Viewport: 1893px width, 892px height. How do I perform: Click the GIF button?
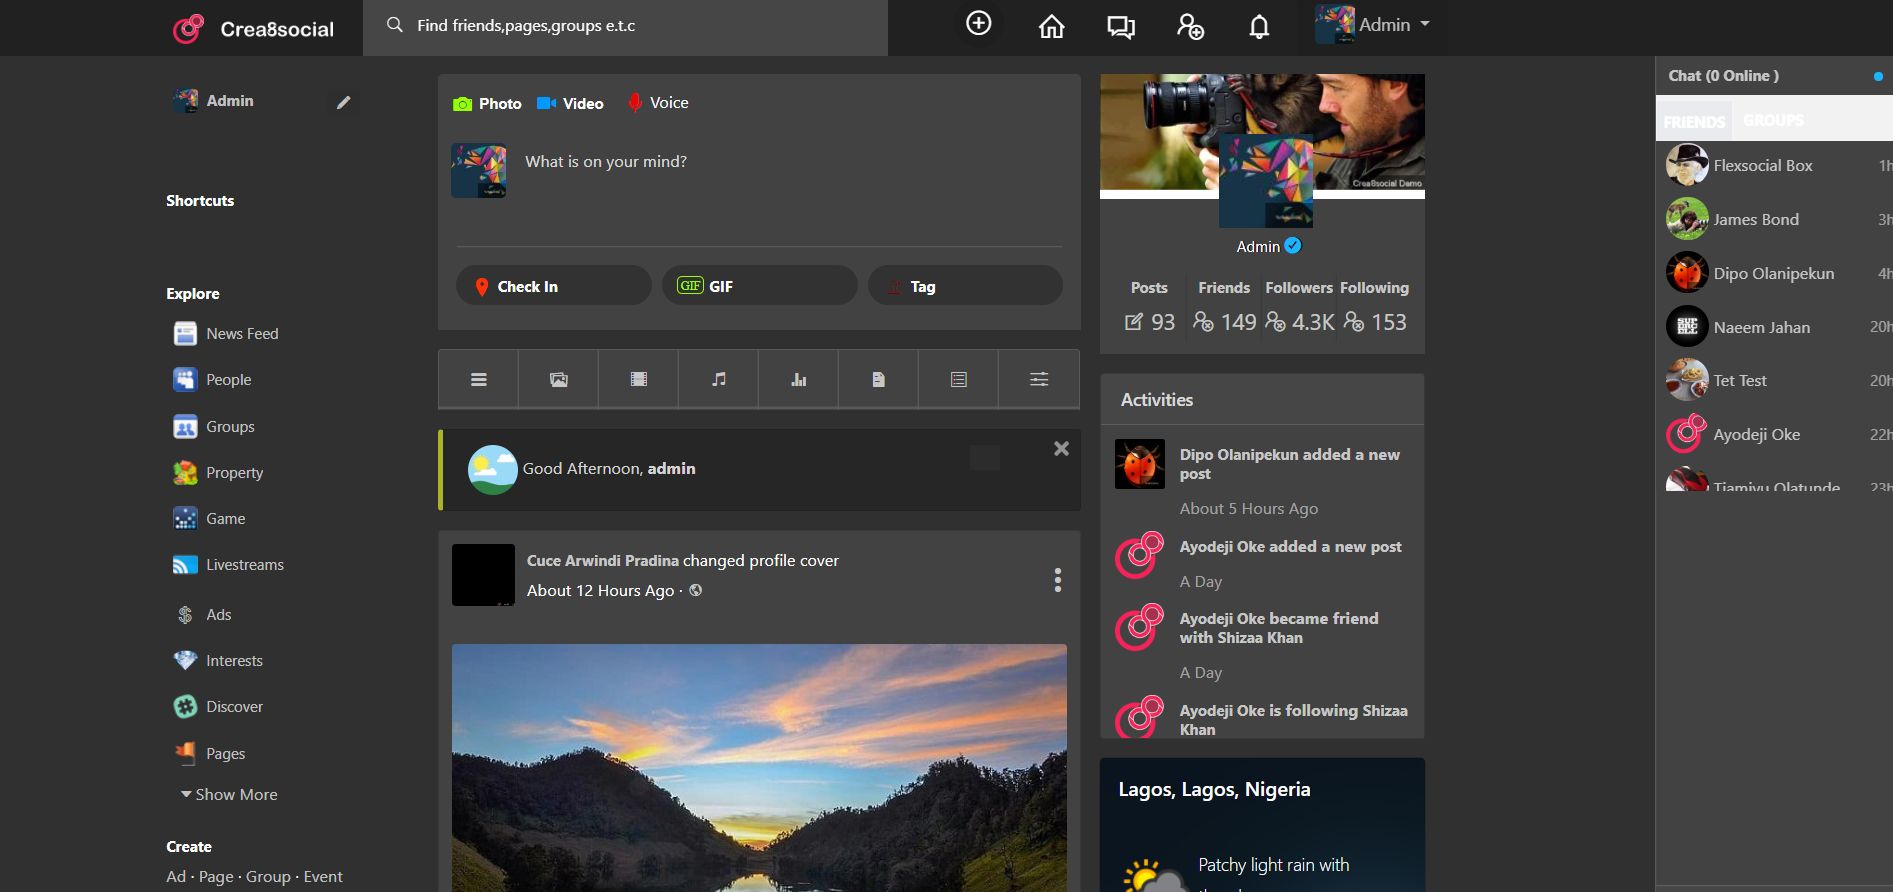pyautogui.click(x=759, y=286)
